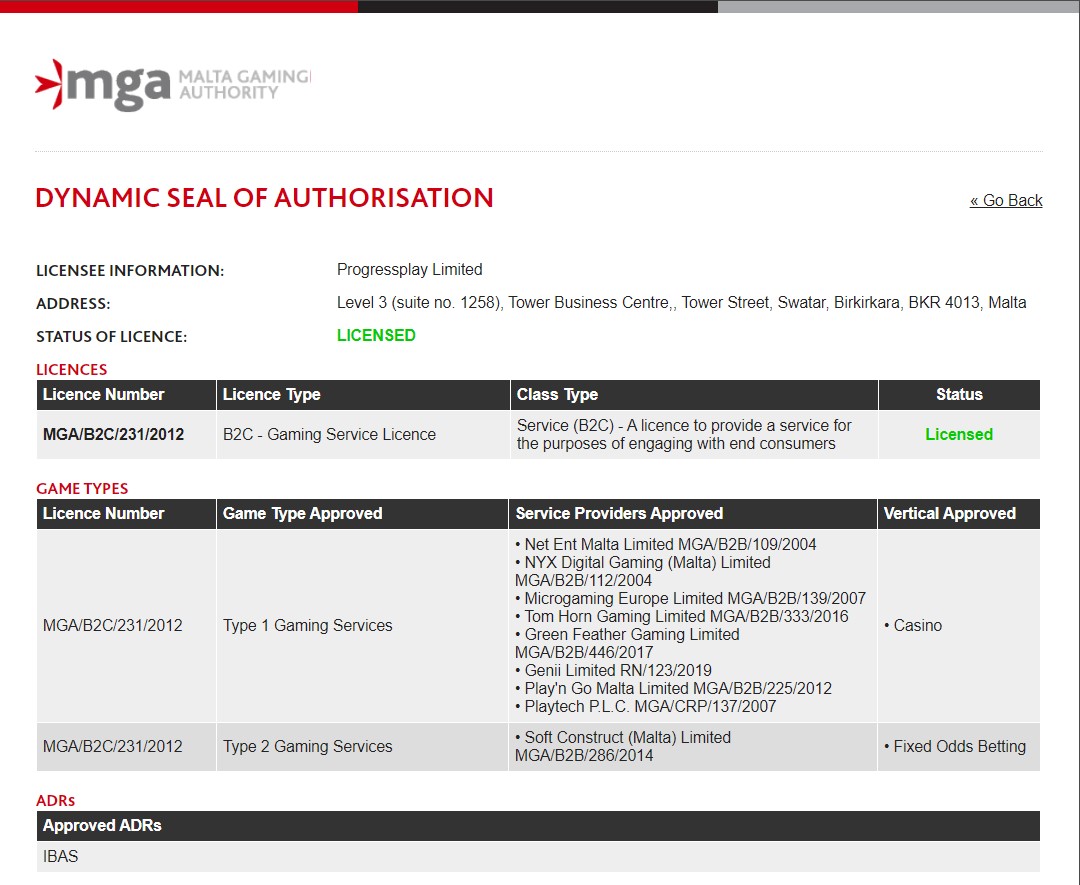
Task: Click the green 'Licensed' status cell
Action: click(x=959, y=435)
